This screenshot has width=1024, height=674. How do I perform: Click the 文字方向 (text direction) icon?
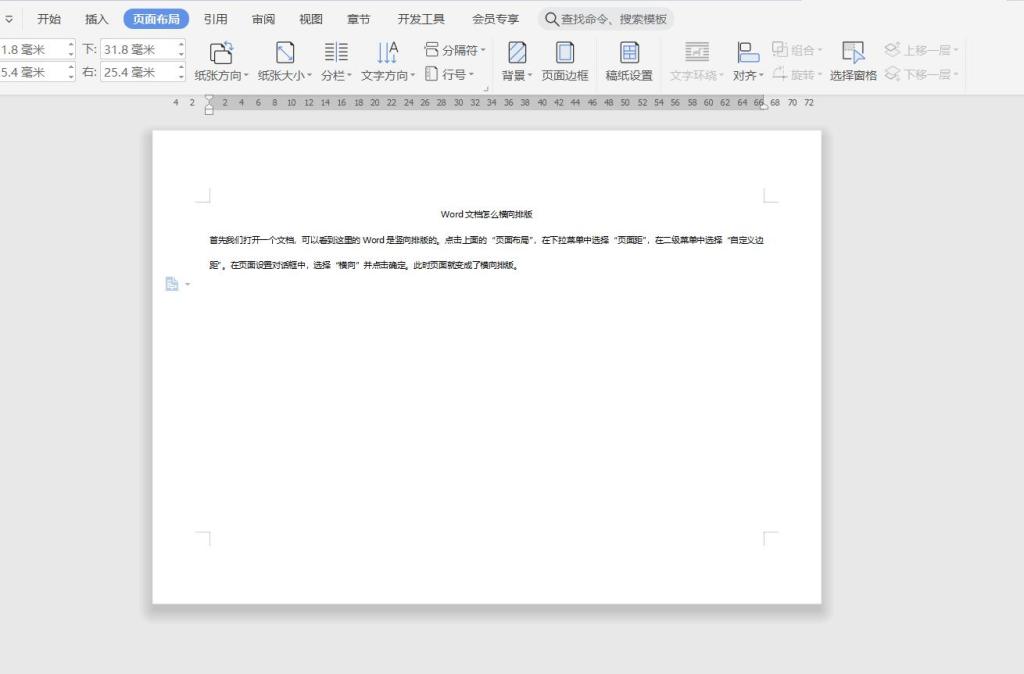387,53
